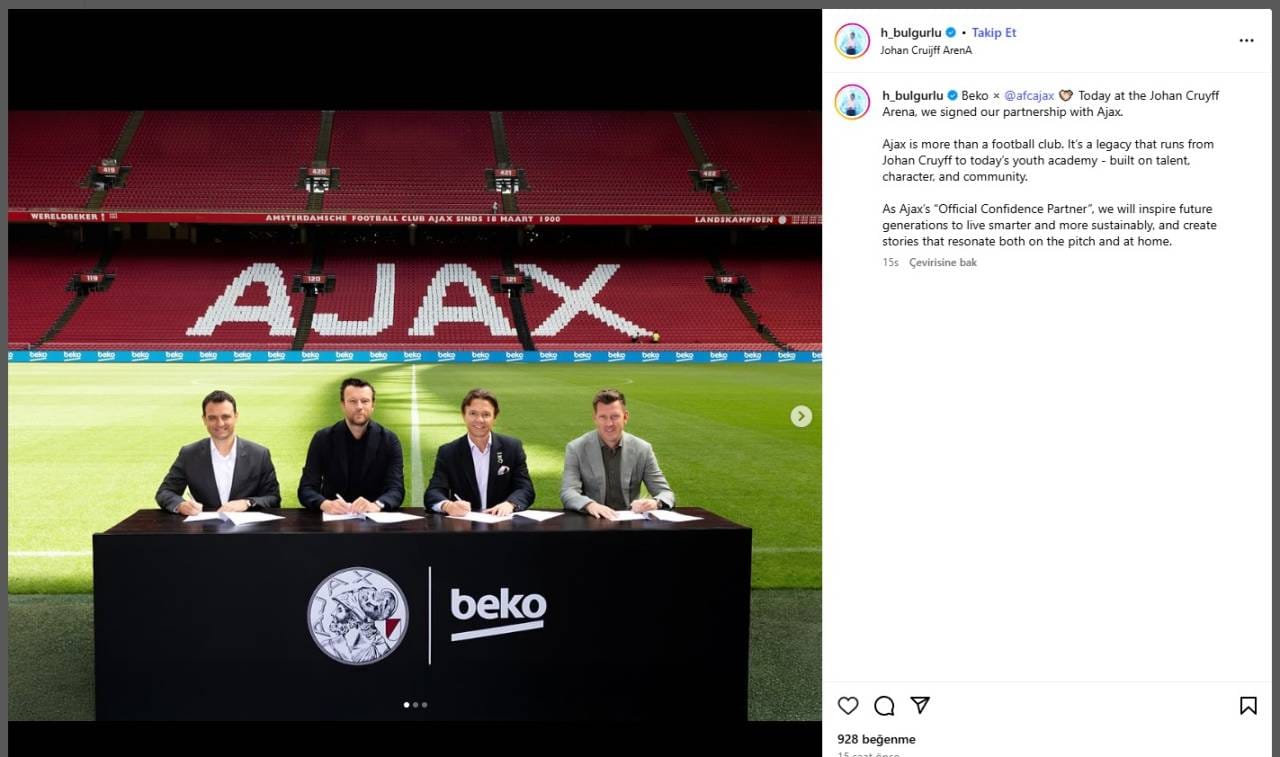Viewport: 1280px width, 757px height.
Task: Click Takip Et to follow
Action: point(994,33)
